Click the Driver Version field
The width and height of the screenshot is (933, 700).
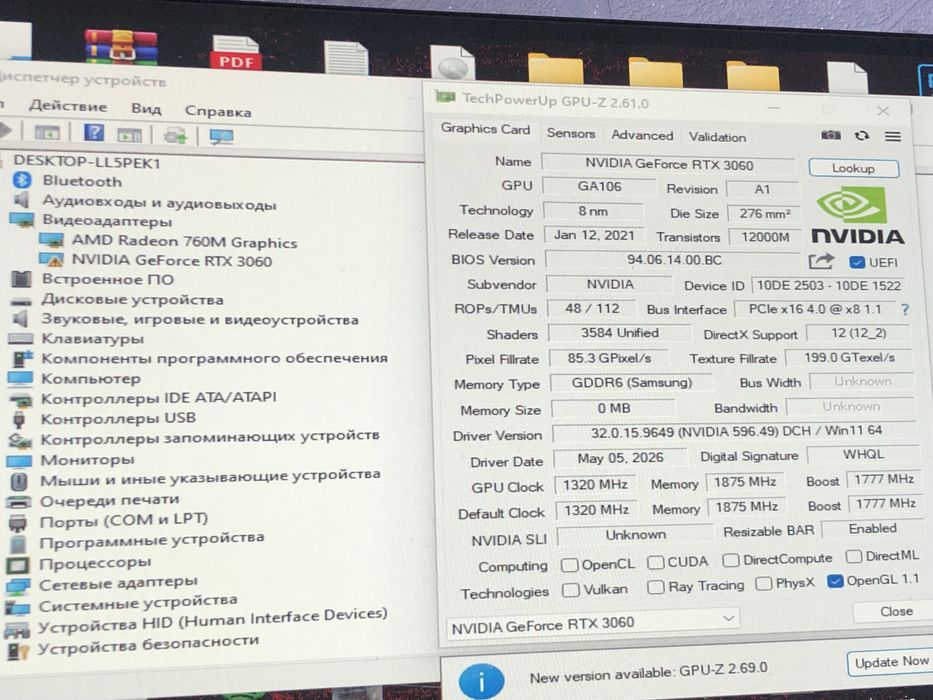click(734, 432)
